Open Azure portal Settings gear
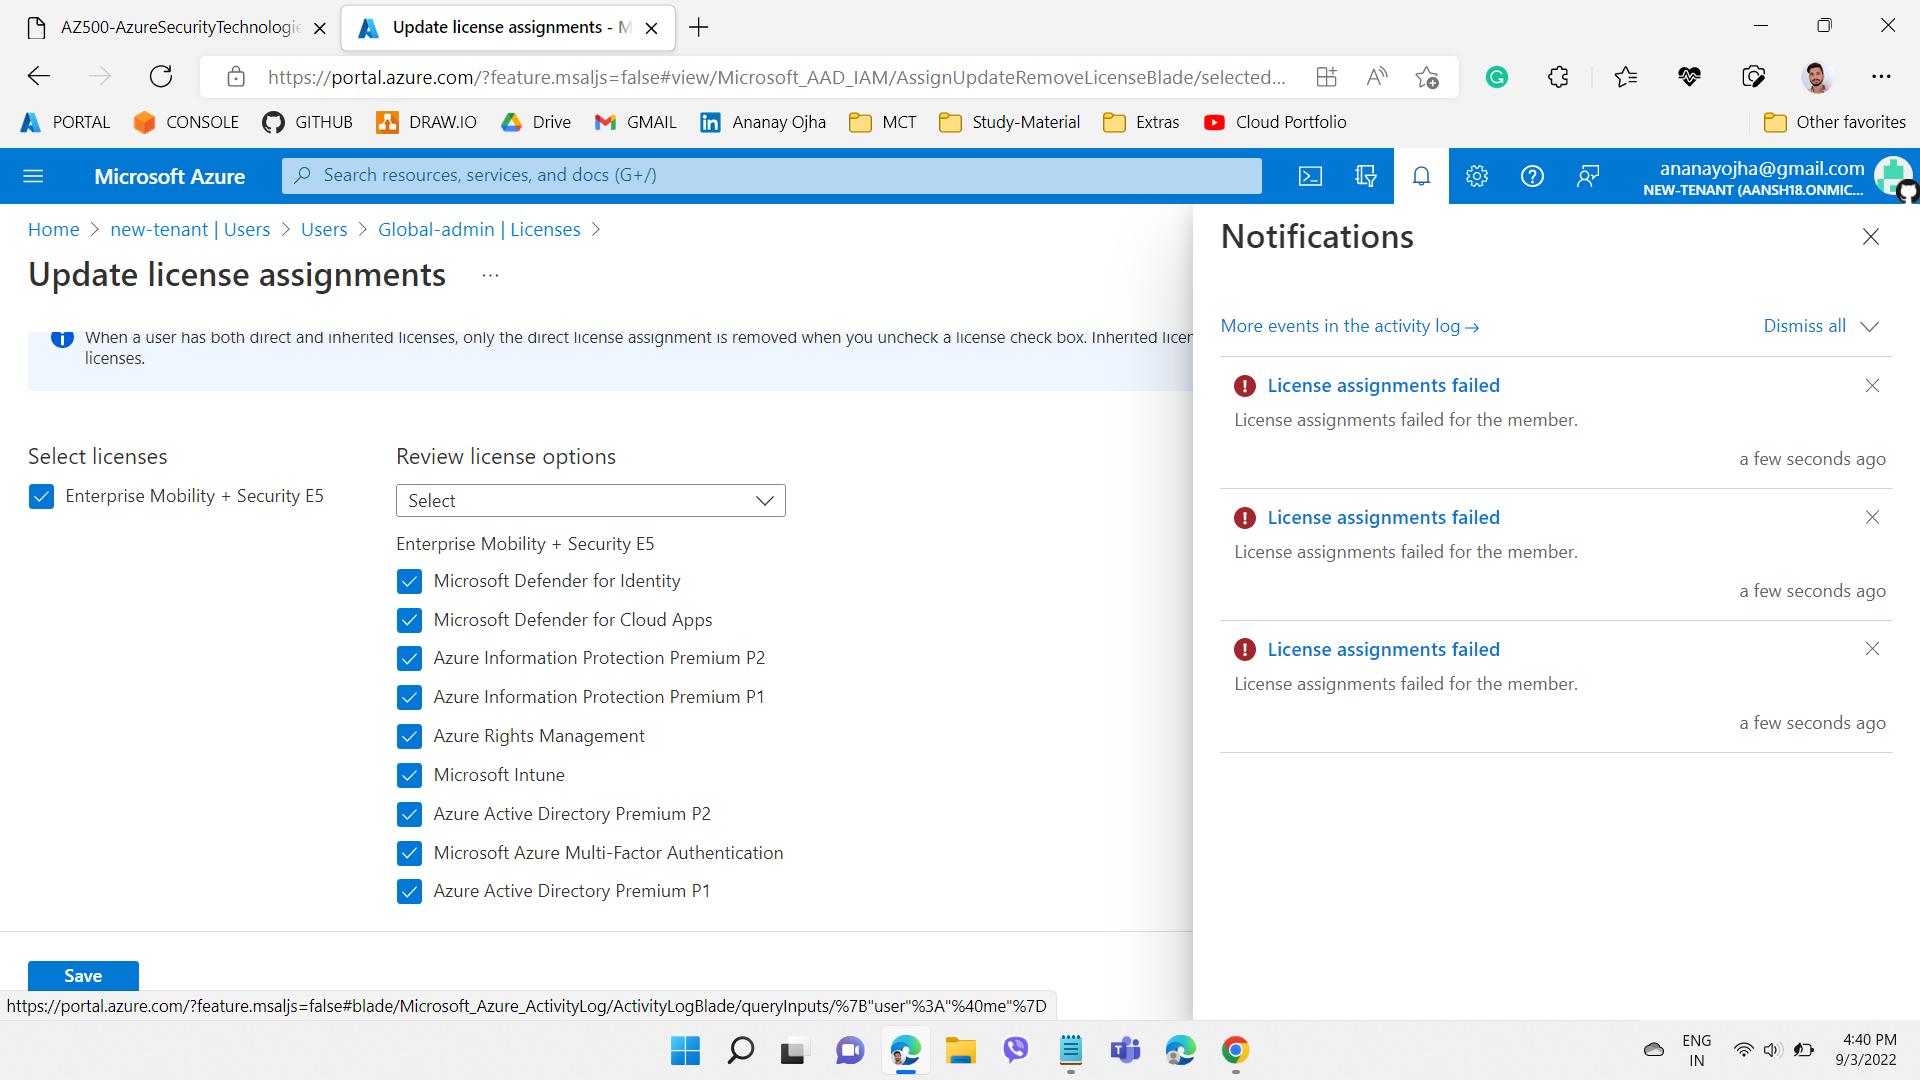The width and height of the screenshot is (1920, 1080). (x=1477, y=176)
